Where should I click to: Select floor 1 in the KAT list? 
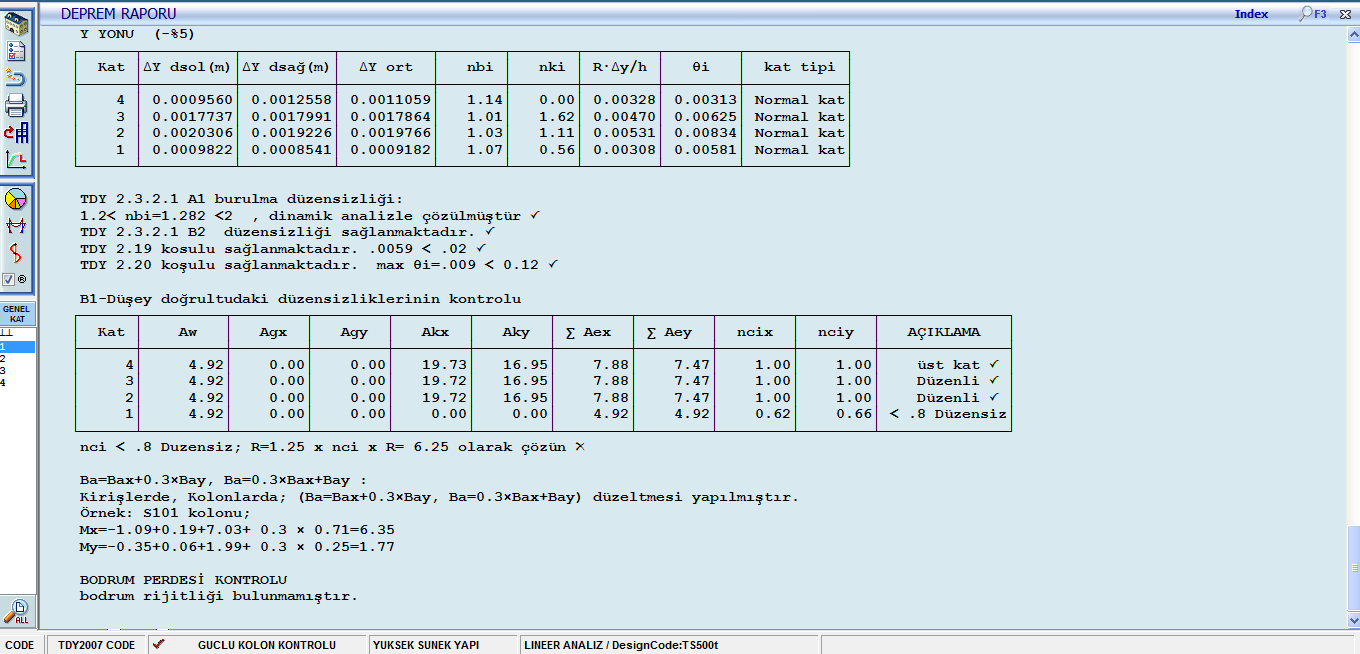17,346
